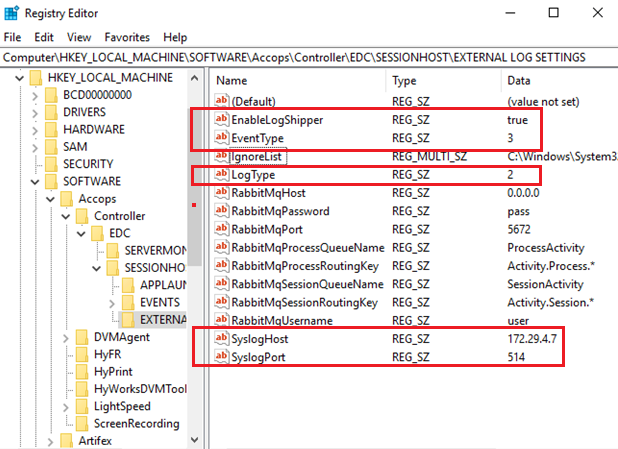Select the HyFR key
This screenshot has height=449, width=618.
point(108,354)
